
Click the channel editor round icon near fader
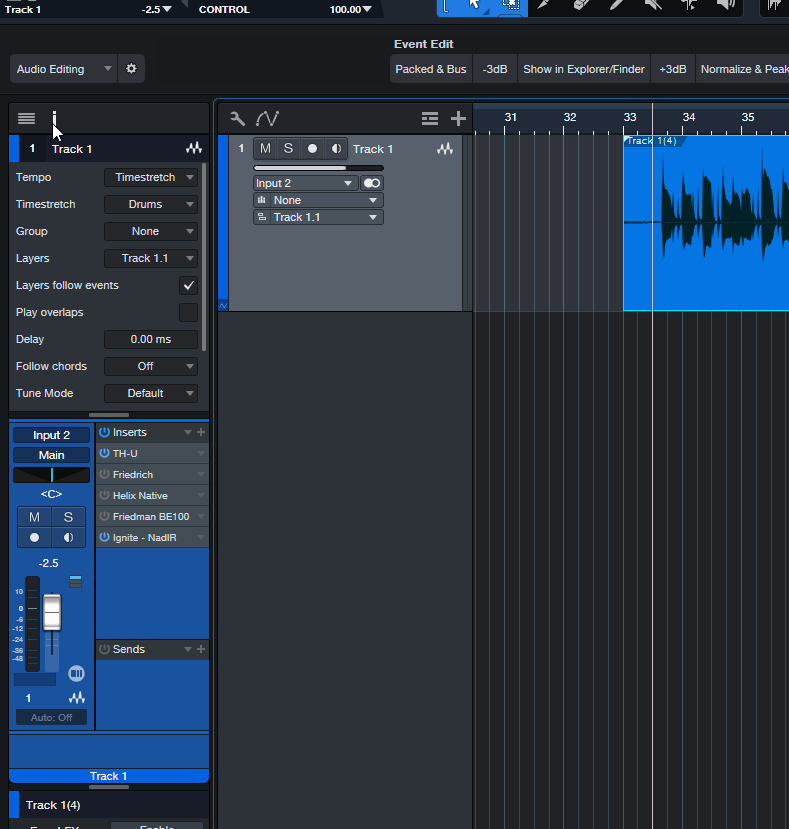click(76, 673)
